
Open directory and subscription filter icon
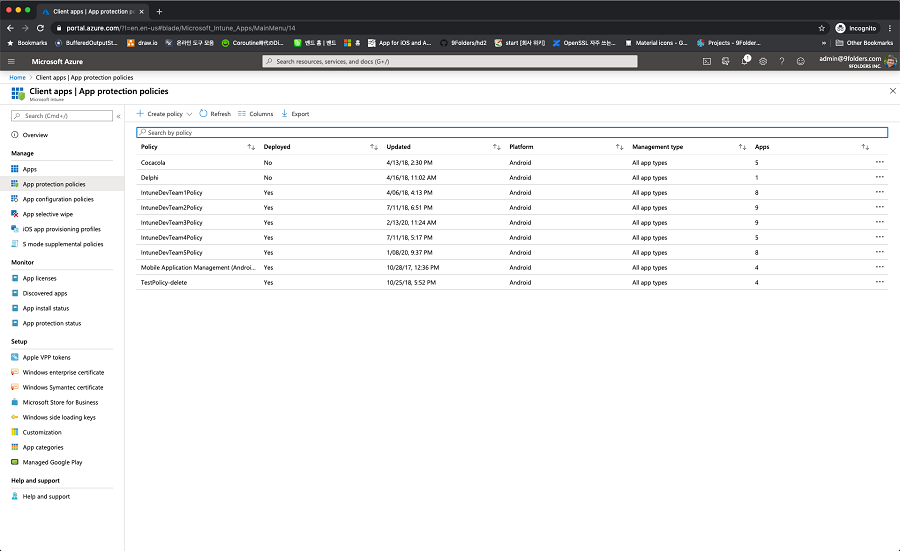coord(726,61)
